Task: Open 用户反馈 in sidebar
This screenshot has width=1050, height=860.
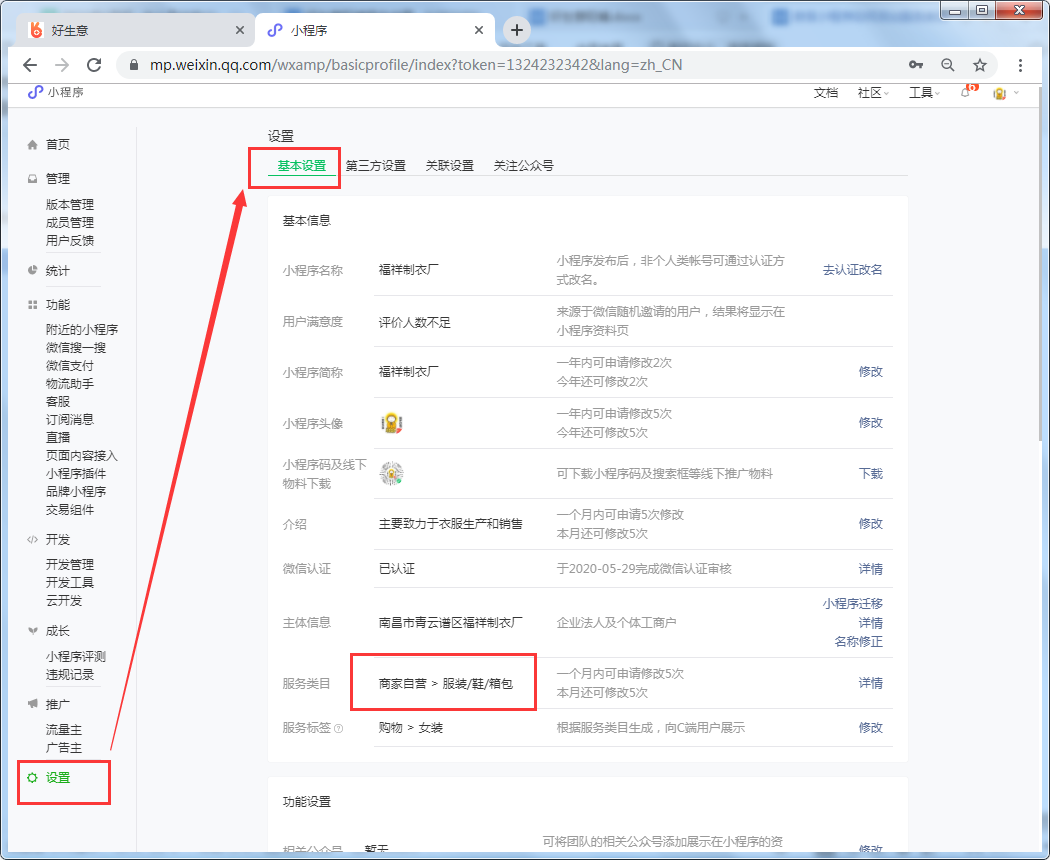Action: point(70,240)
